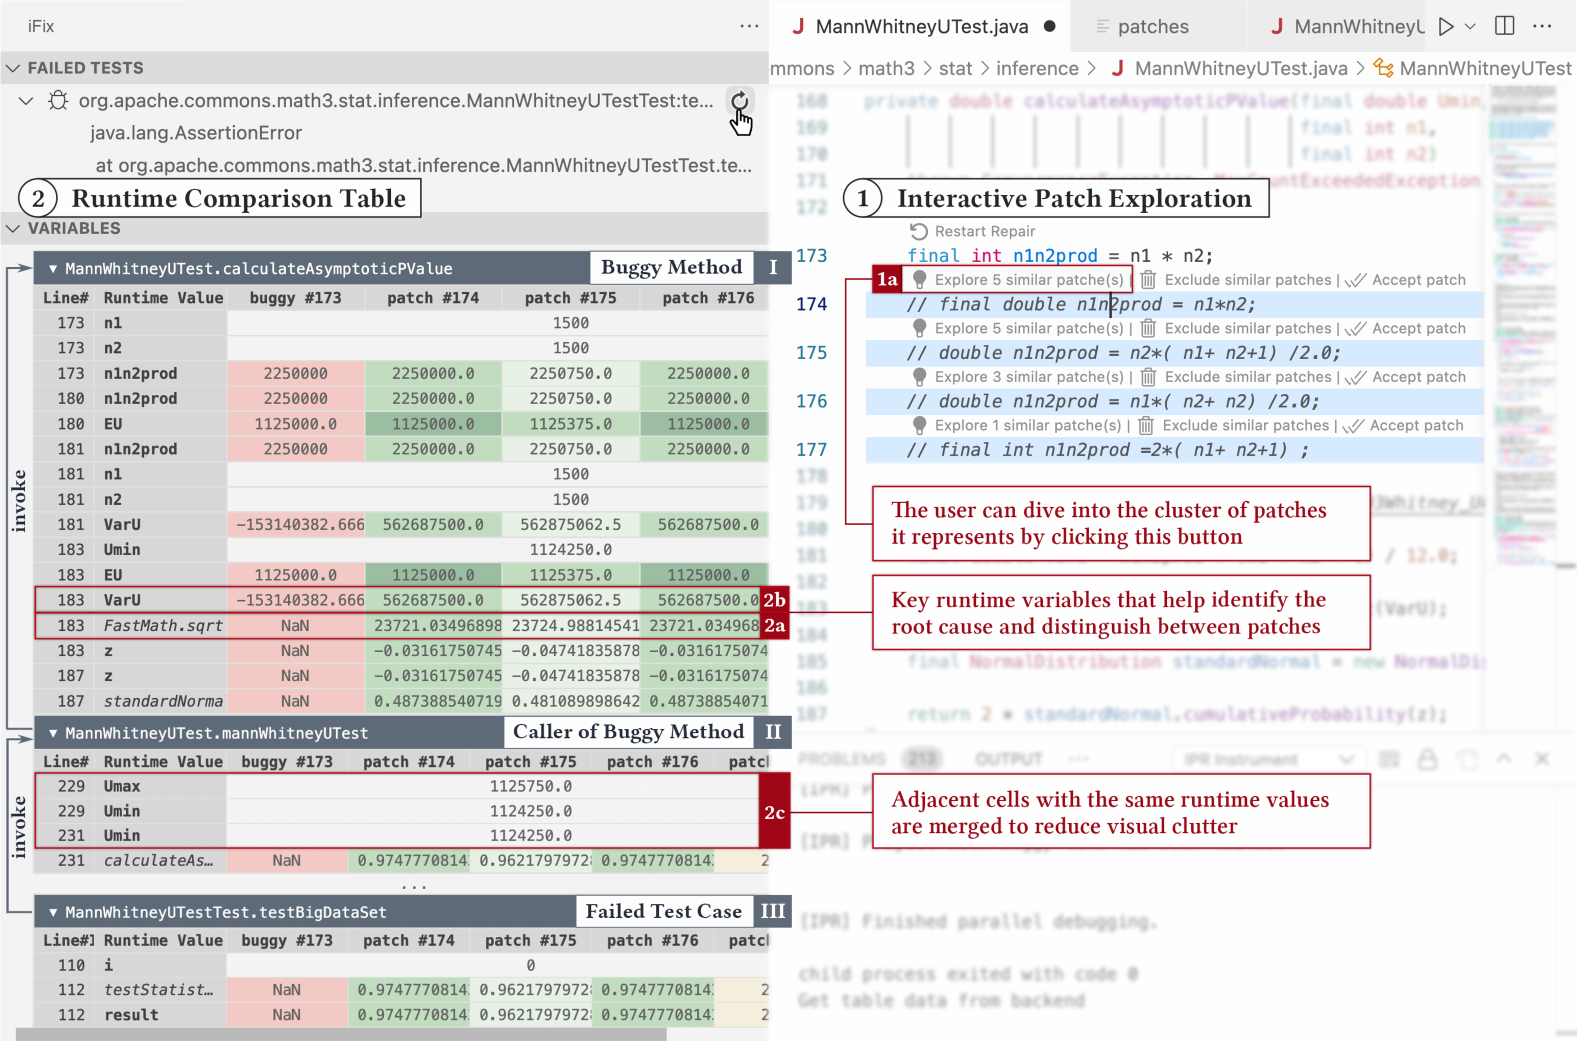The image size is (1577, 1041).
Task: Click Explore 1 similar patche(s)
Action: (x=1028, y=425)
